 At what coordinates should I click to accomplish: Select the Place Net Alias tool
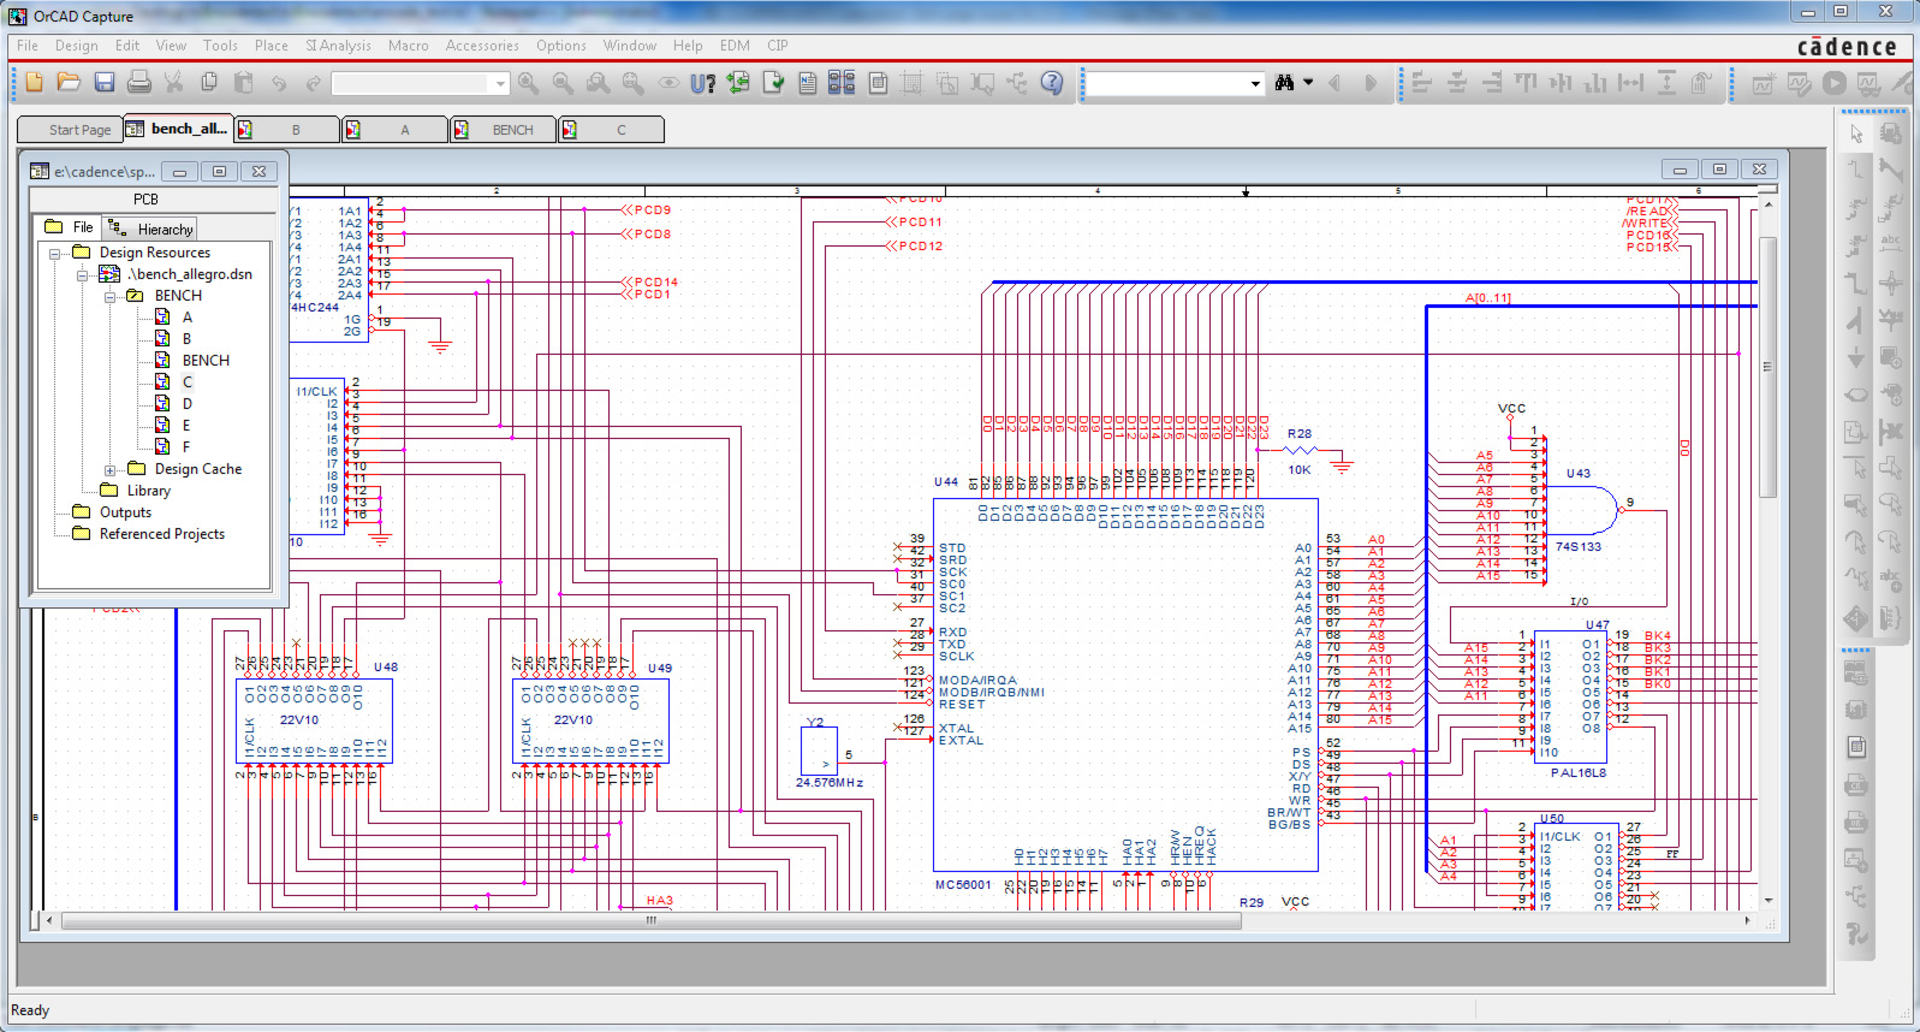point(1893,244)
